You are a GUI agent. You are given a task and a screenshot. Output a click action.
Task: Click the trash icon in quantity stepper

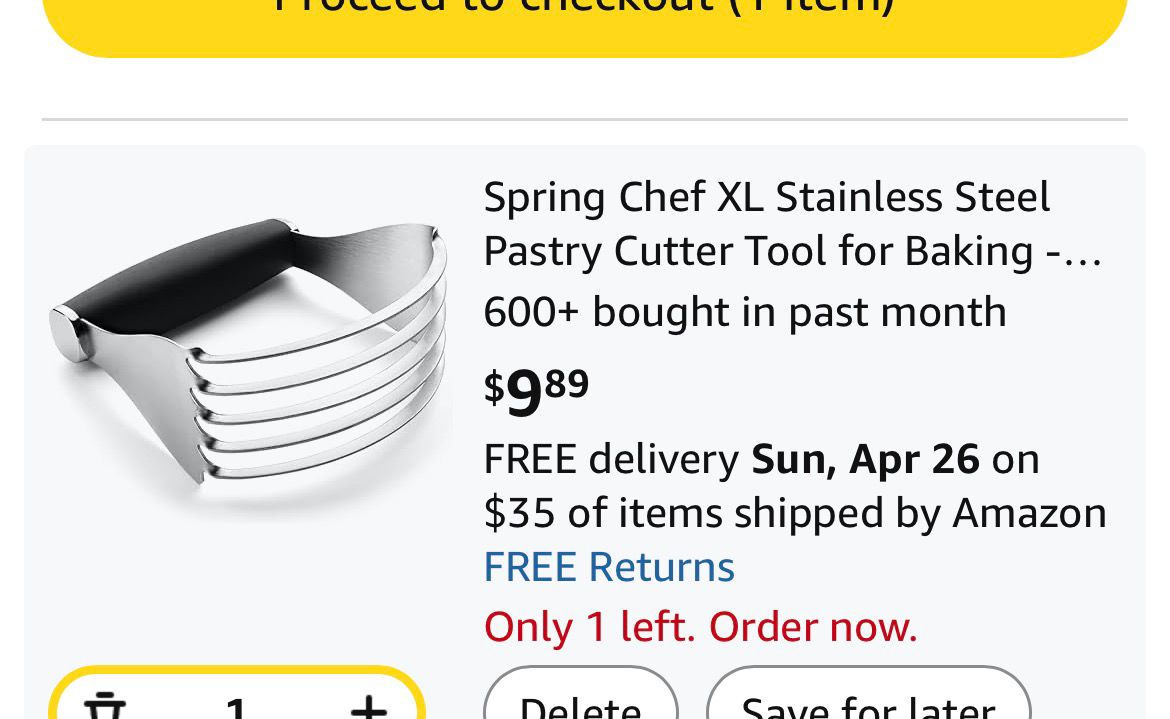coord(104,708)
